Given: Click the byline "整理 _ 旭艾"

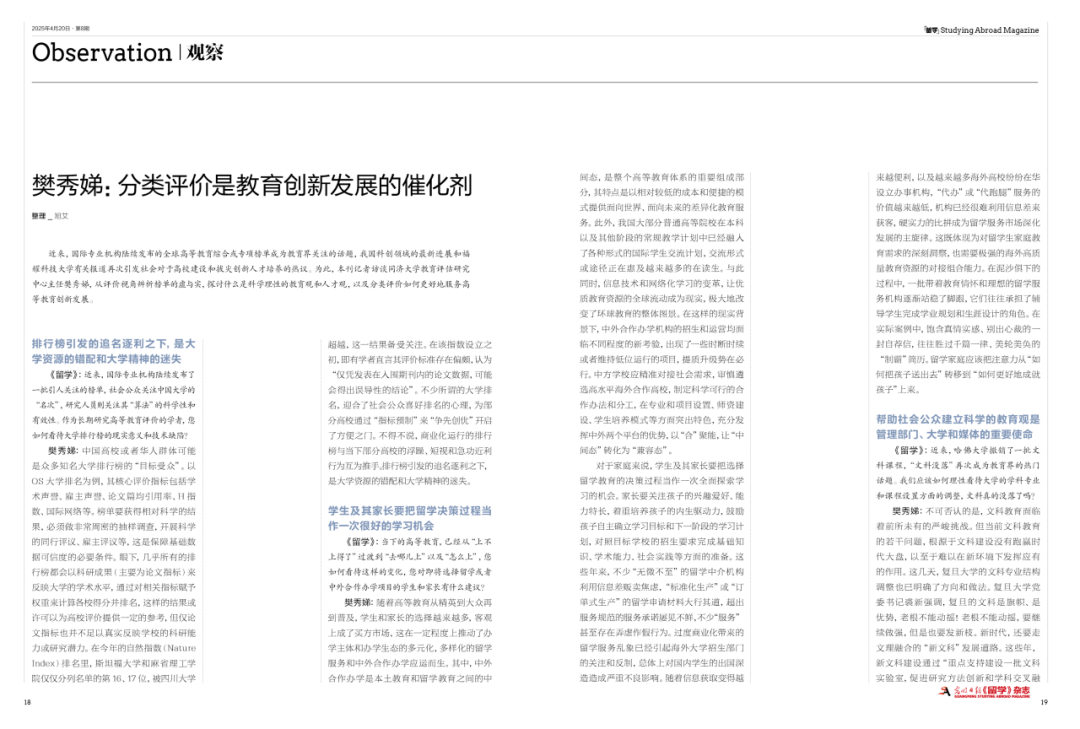Looking at the screenshot, I should [x=50, y=216].
